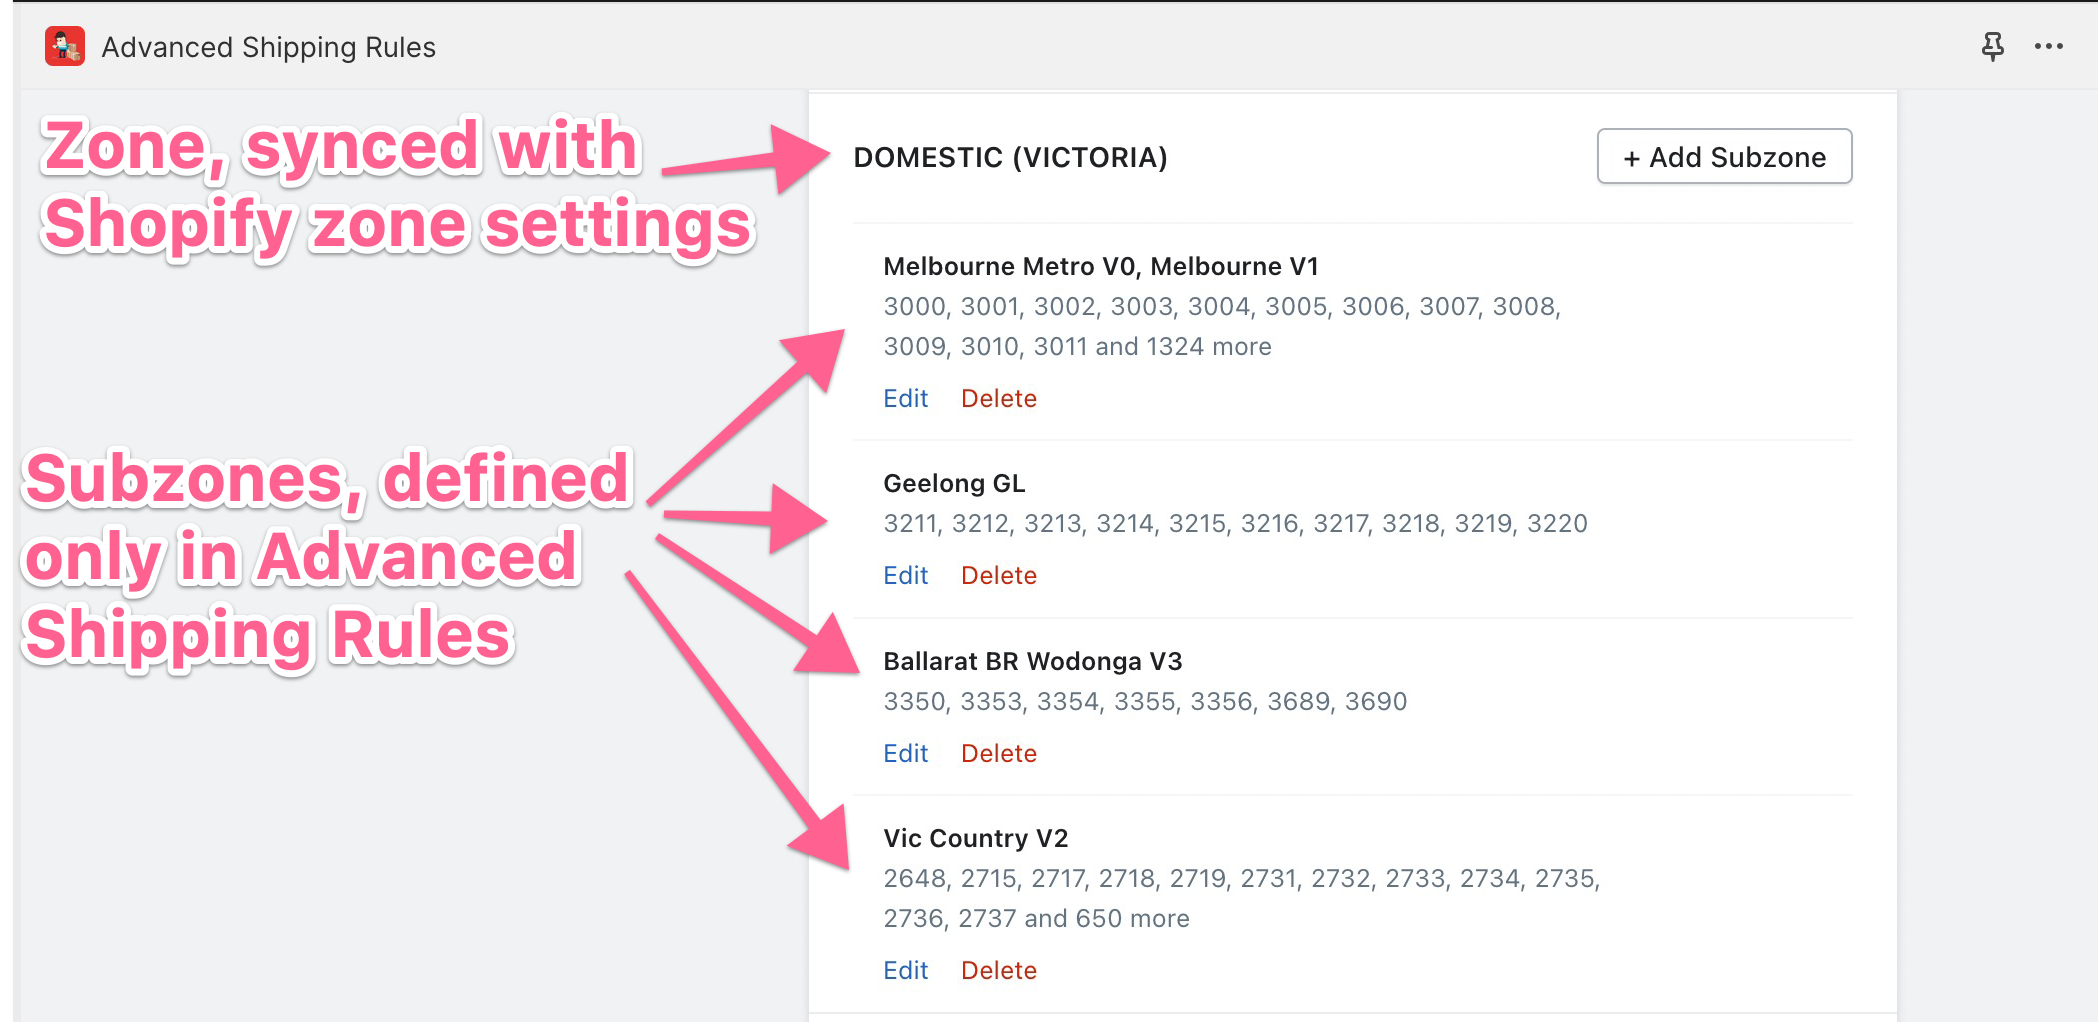This screenshot has width=2098, height=1022.
Task: Click the Vic Country V2 subzone title
Action: (x=975, y=838)
